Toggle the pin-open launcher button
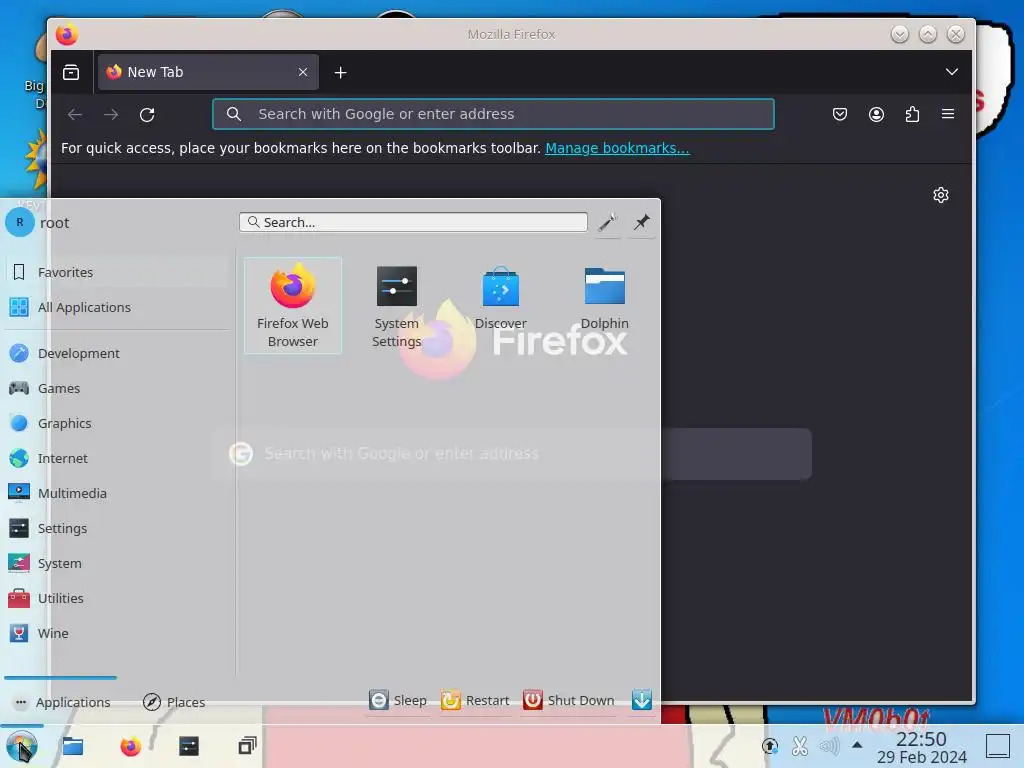The image size is (1024, 768). click(x=641, y=222)
